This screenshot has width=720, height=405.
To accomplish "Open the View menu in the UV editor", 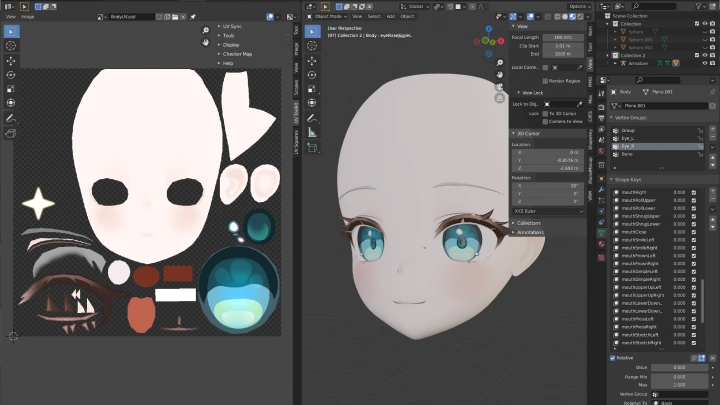I will click(10, 17).
